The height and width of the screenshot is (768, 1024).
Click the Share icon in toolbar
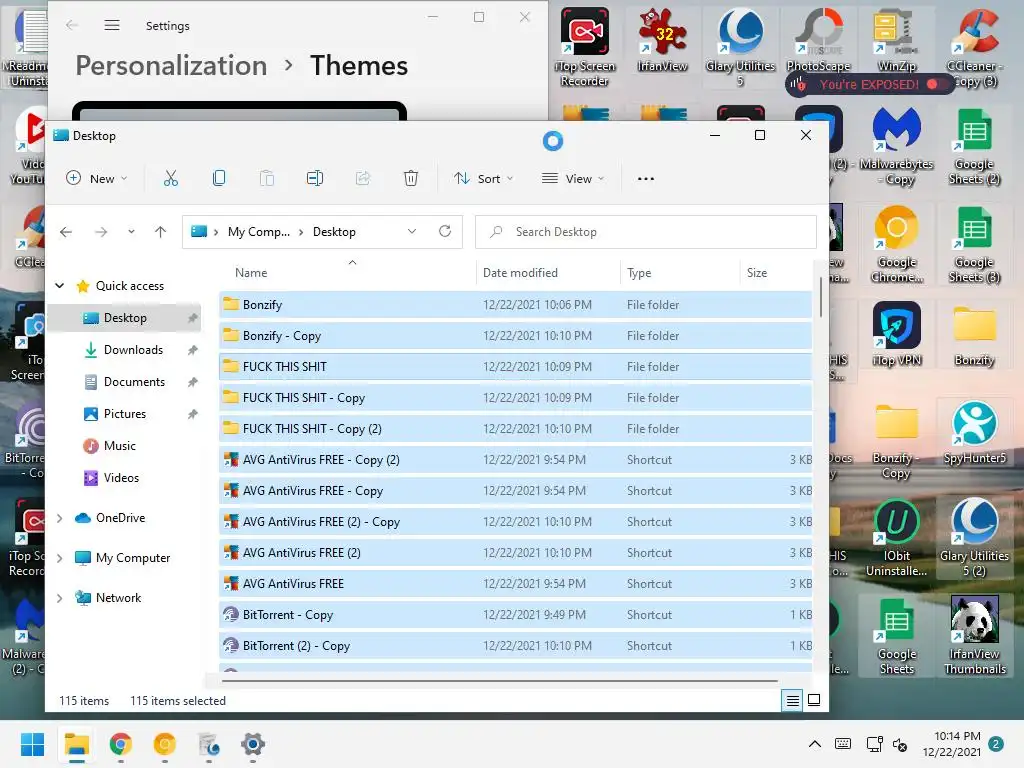pyautogui.click(x=363, y=178)
